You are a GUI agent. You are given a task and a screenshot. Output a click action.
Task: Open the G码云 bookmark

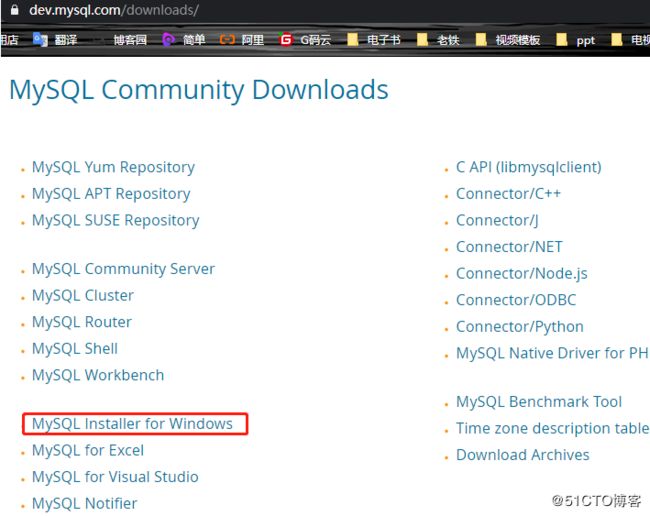pos(306,40)
